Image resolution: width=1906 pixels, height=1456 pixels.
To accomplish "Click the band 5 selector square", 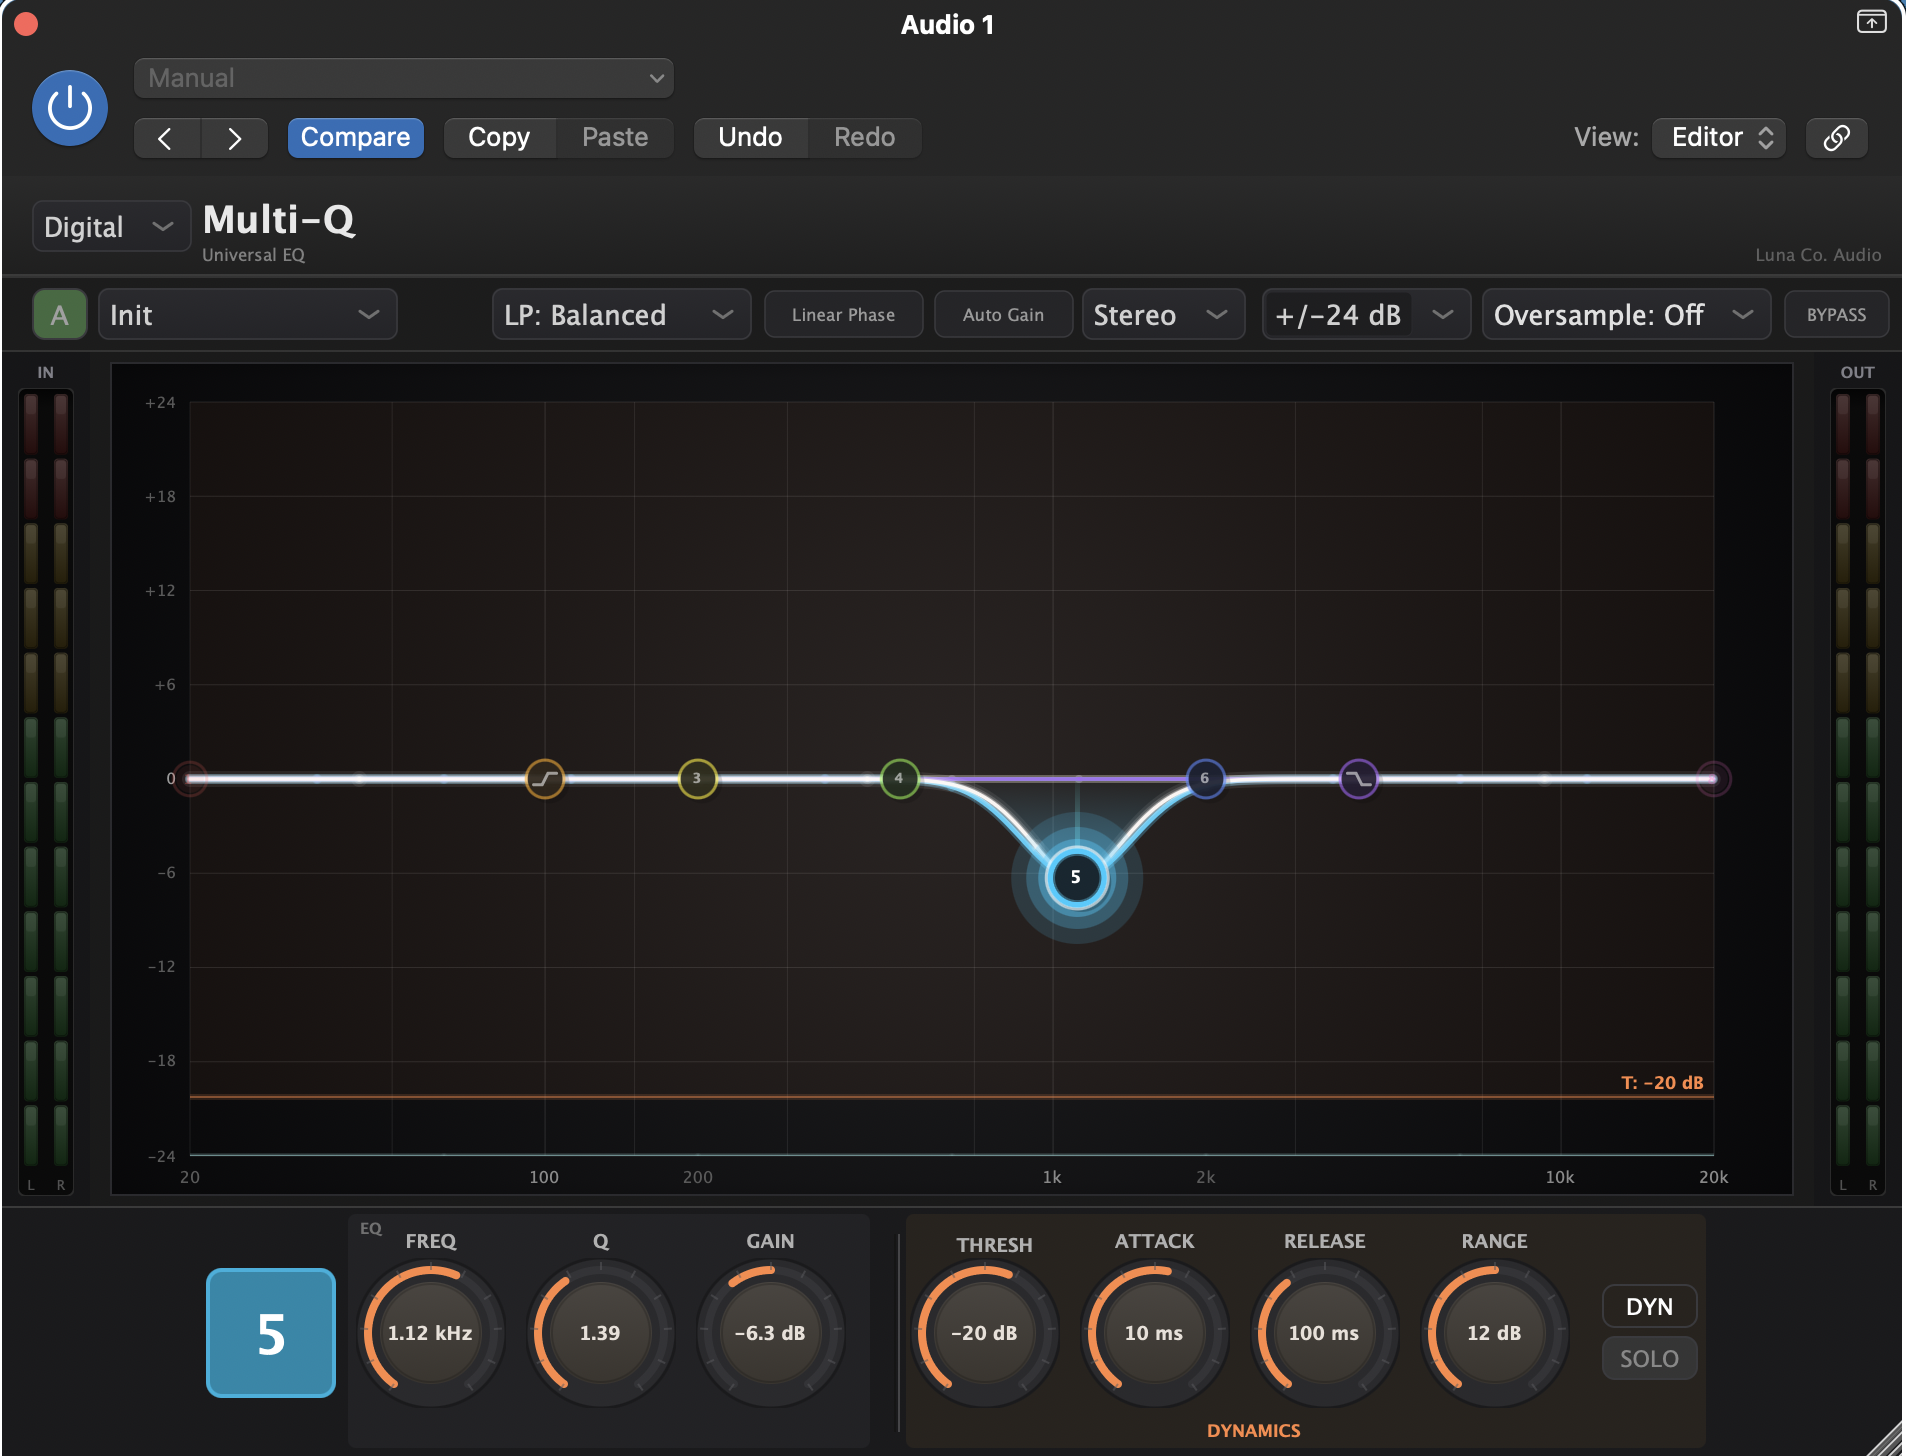I will [269, 1333].
